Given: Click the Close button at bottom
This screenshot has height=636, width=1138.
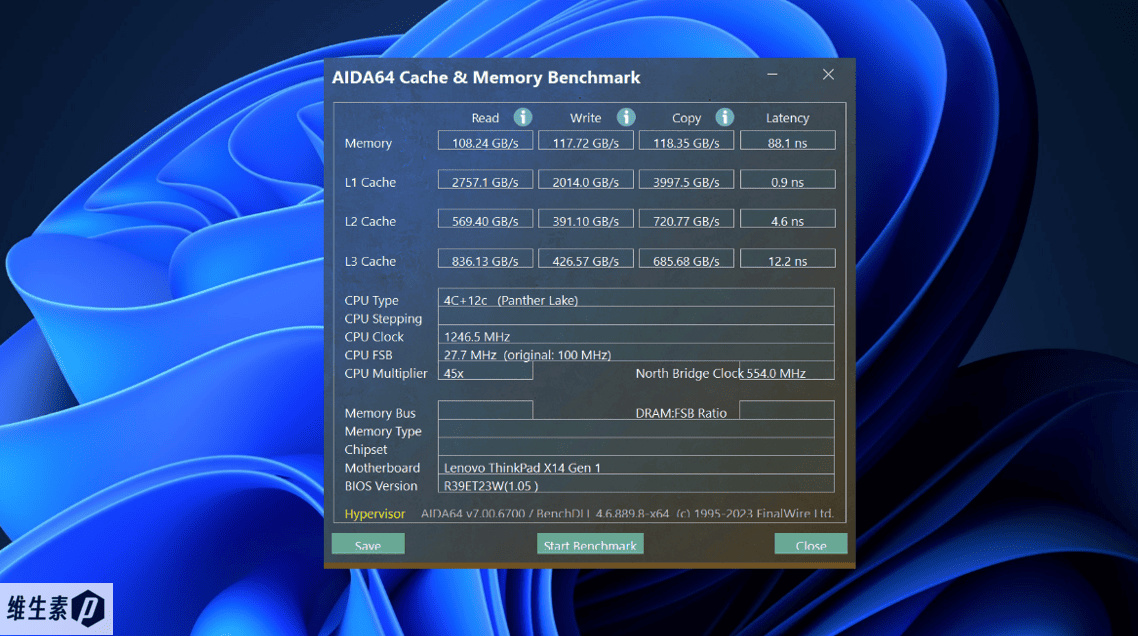Looking at the screenshot, I should coord(811,544).
